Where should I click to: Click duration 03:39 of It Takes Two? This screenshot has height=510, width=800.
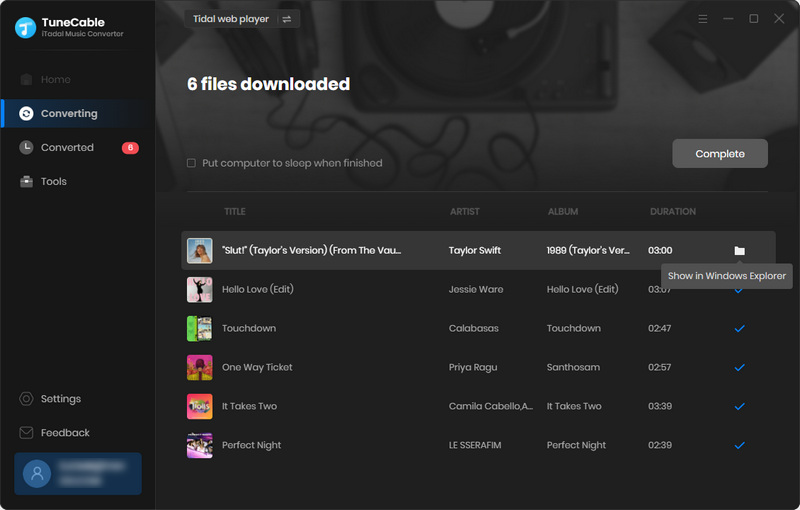click(660, 406)
